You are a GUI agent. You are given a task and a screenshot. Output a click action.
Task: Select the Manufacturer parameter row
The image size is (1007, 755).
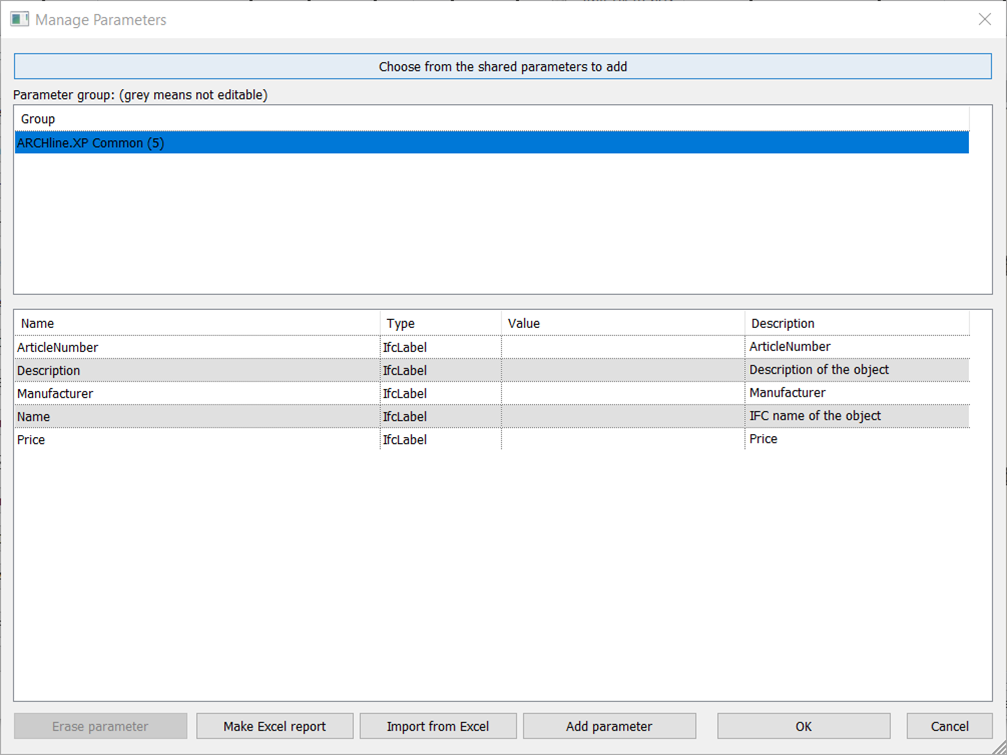click(x=55, y=393)
